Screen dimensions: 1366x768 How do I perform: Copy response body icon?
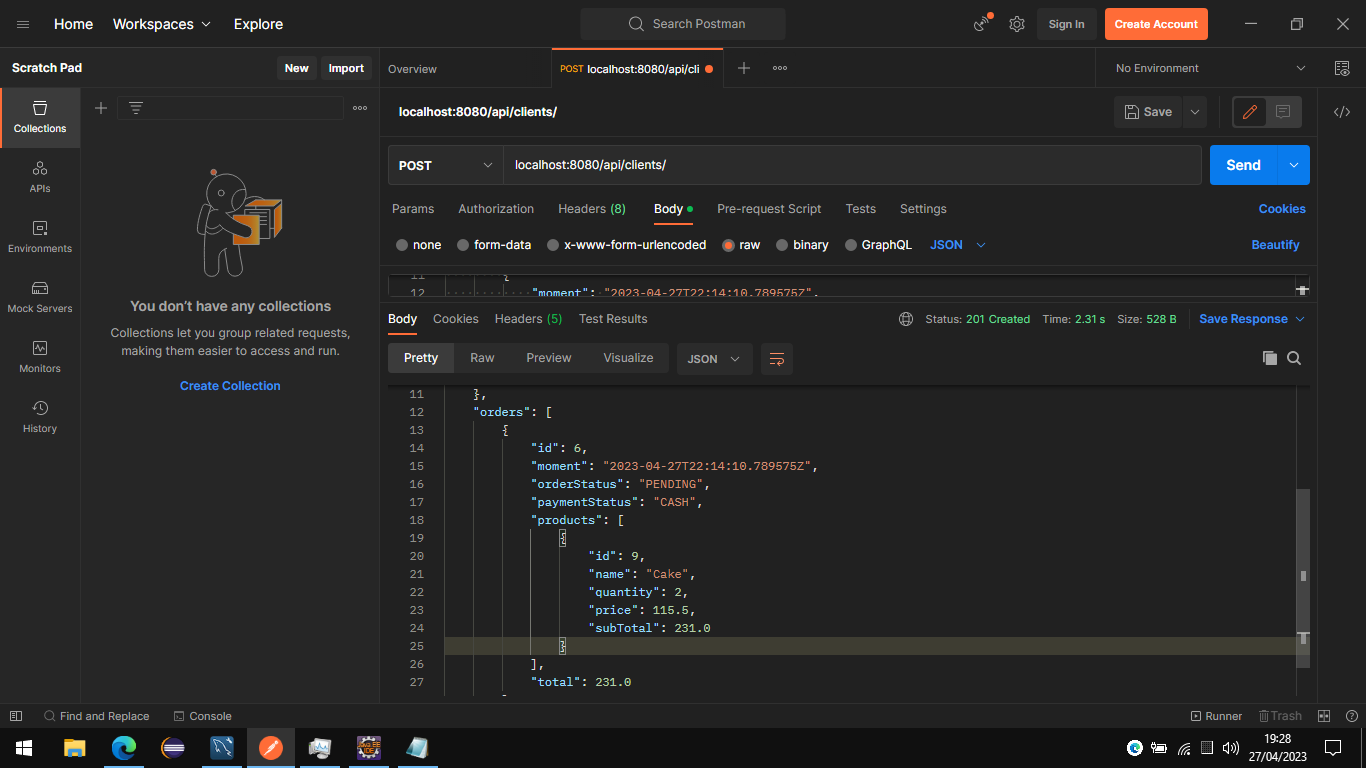[x=1270, y=358]
